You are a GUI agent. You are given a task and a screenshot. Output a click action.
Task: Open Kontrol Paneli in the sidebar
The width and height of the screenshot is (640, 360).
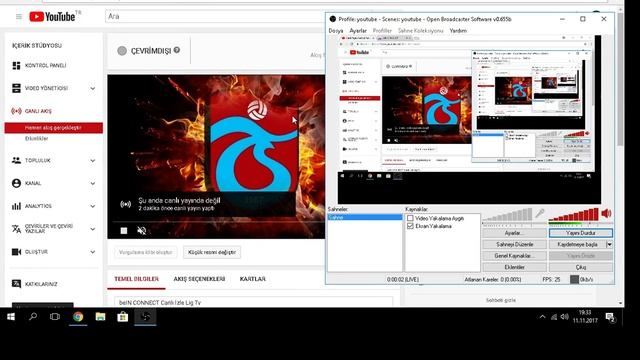(45, 65)
